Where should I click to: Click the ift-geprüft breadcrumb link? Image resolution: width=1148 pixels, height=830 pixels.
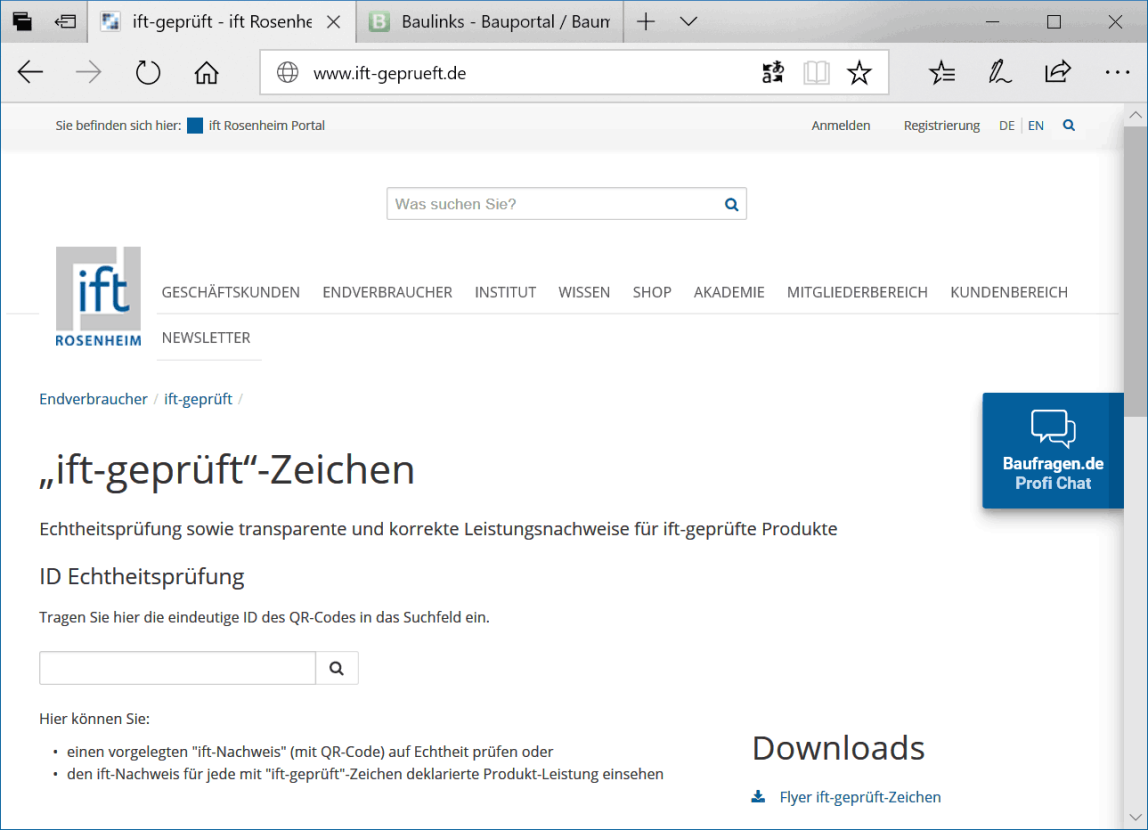[x=198, y=399]
